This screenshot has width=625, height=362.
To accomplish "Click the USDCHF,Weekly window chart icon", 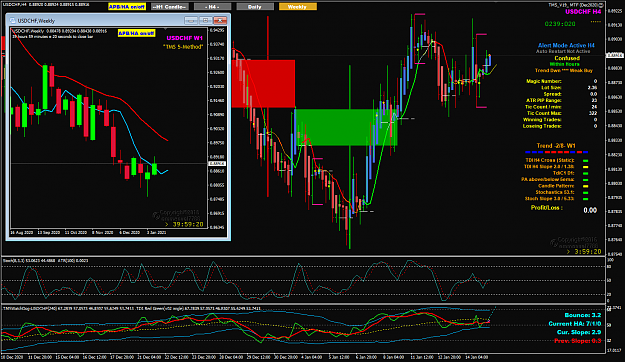I will click(12, 20).
